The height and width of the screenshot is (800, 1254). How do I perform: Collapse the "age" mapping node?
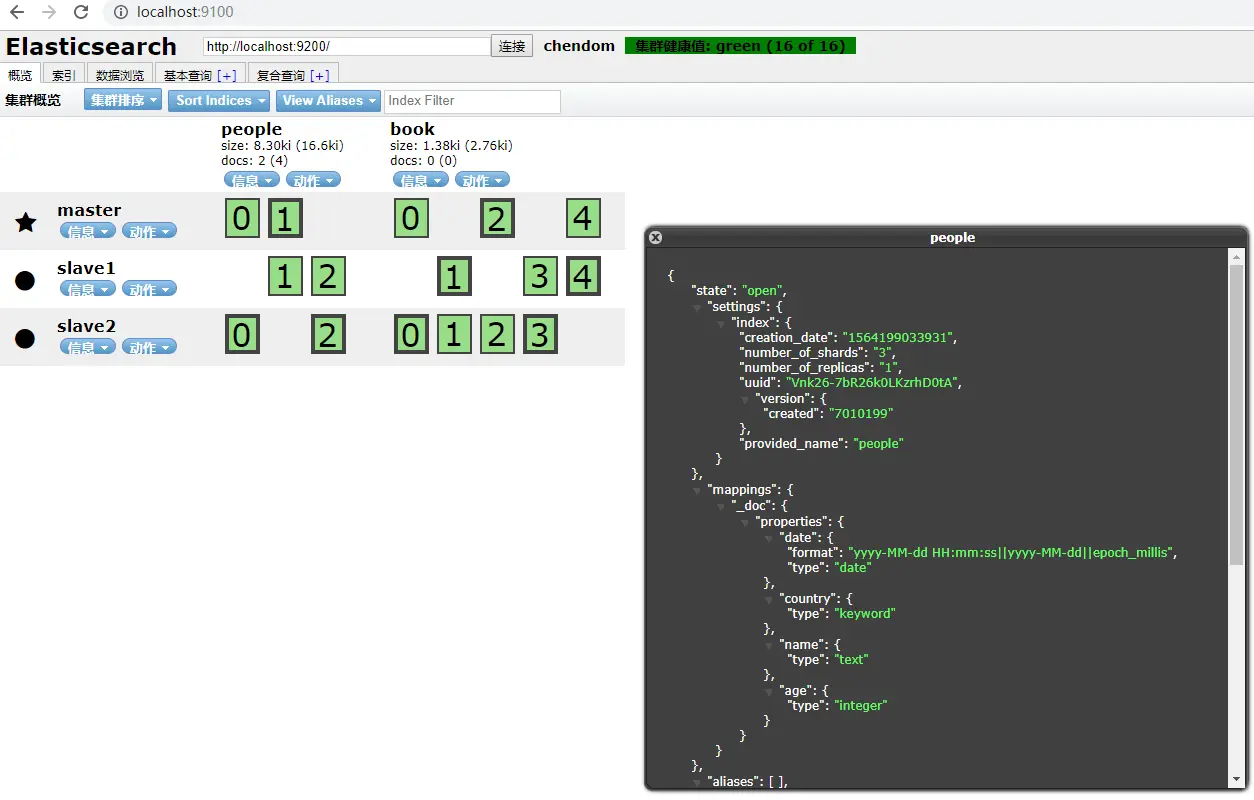[x=769, y=691]
